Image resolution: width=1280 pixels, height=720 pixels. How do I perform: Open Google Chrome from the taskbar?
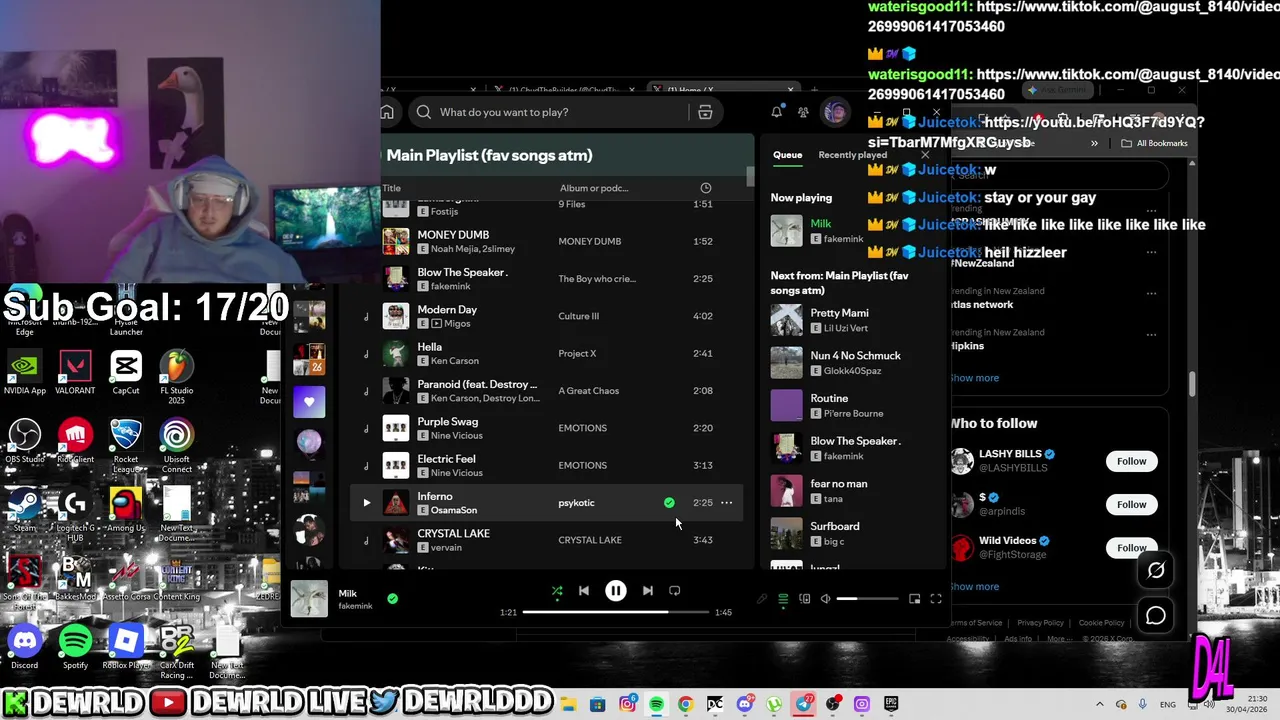(x=685, y=704)
